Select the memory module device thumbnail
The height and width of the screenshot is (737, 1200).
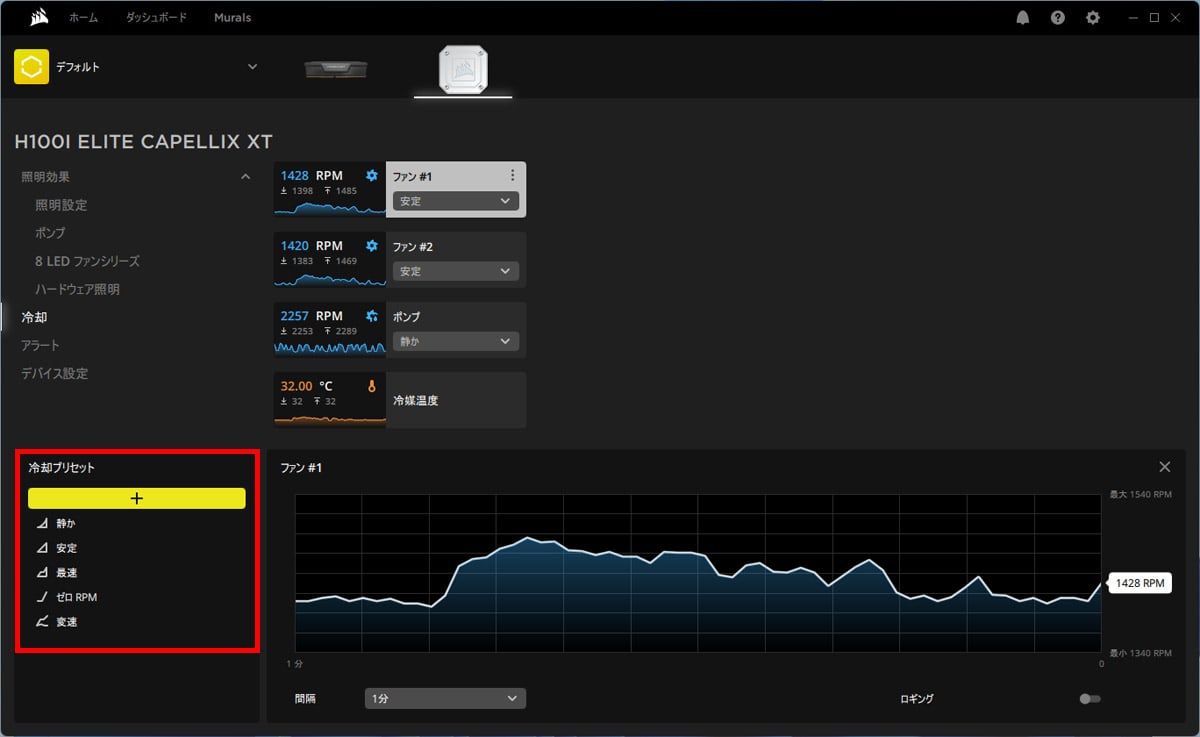pos(336,68)
